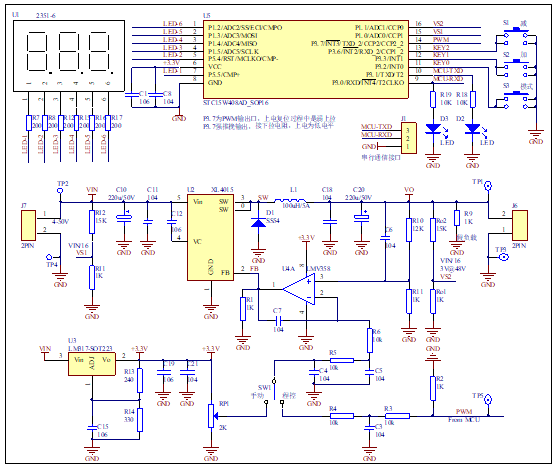558x469 pixels.
Task: Select the XL4015 buck converter chip U2
Action: pyautogui.click(x=211, y=237)
